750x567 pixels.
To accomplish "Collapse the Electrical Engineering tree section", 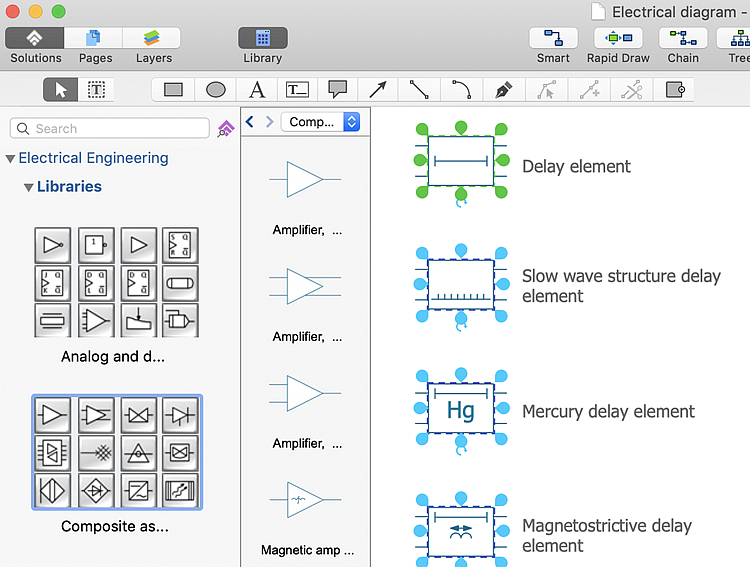I will click(10, 158).
